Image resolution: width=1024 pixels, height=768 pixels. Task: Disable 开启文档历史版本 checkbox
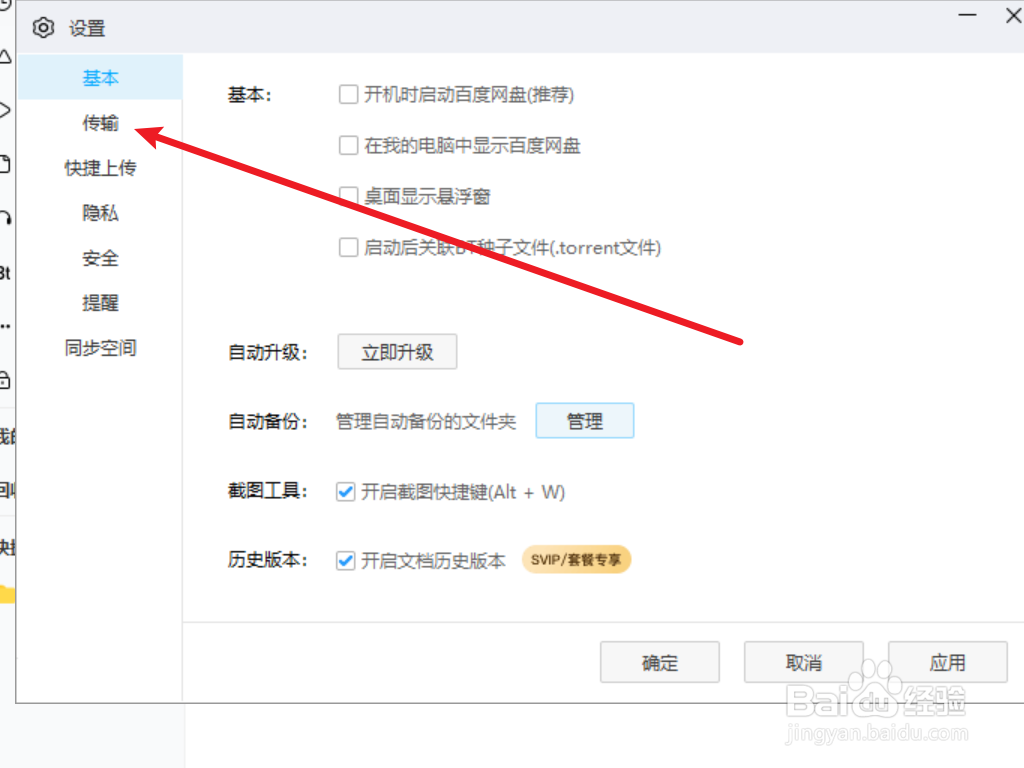click(345, 560)
